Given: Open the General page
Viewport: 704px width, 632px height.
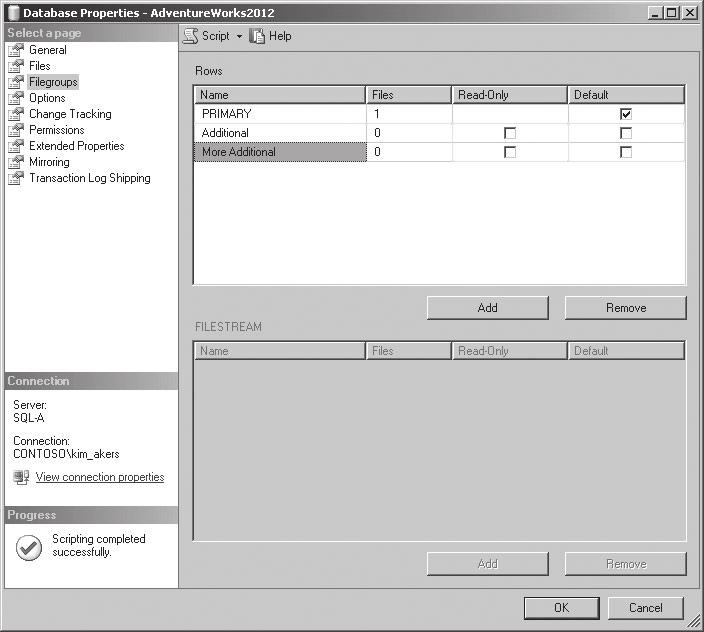Looking at the screenshot, I should click(48, 50).
